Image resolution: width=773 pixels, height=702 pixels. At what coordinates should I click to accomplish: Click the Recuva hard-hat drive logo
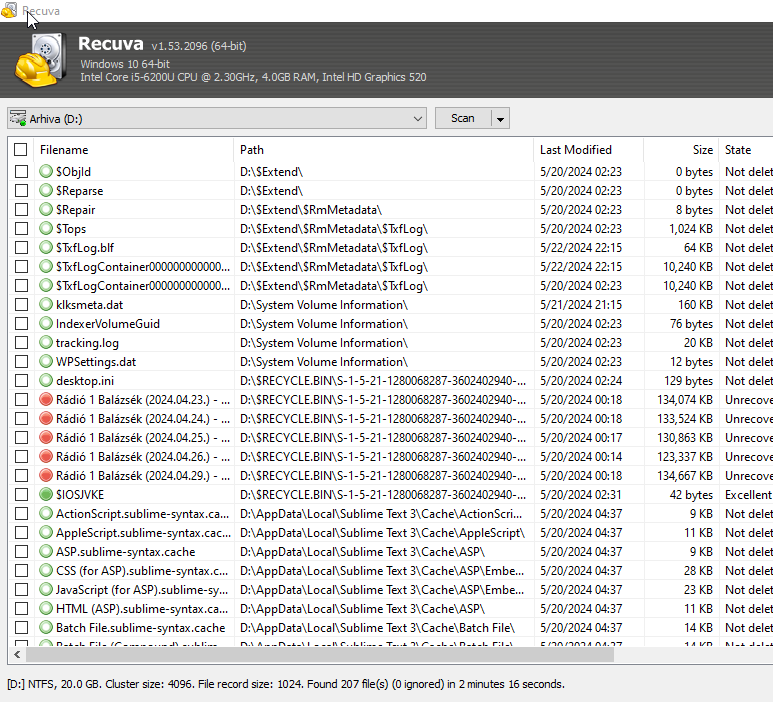click(41, 60)
